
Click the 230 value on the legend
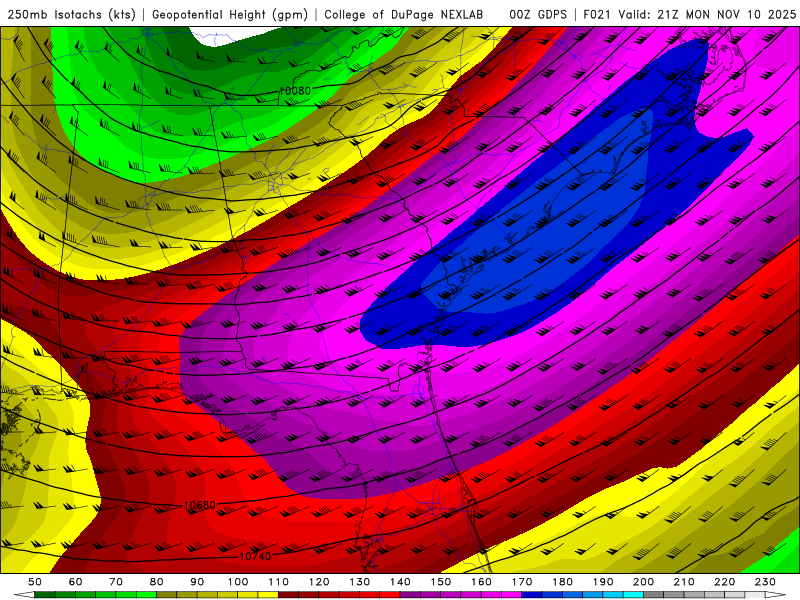765,582
